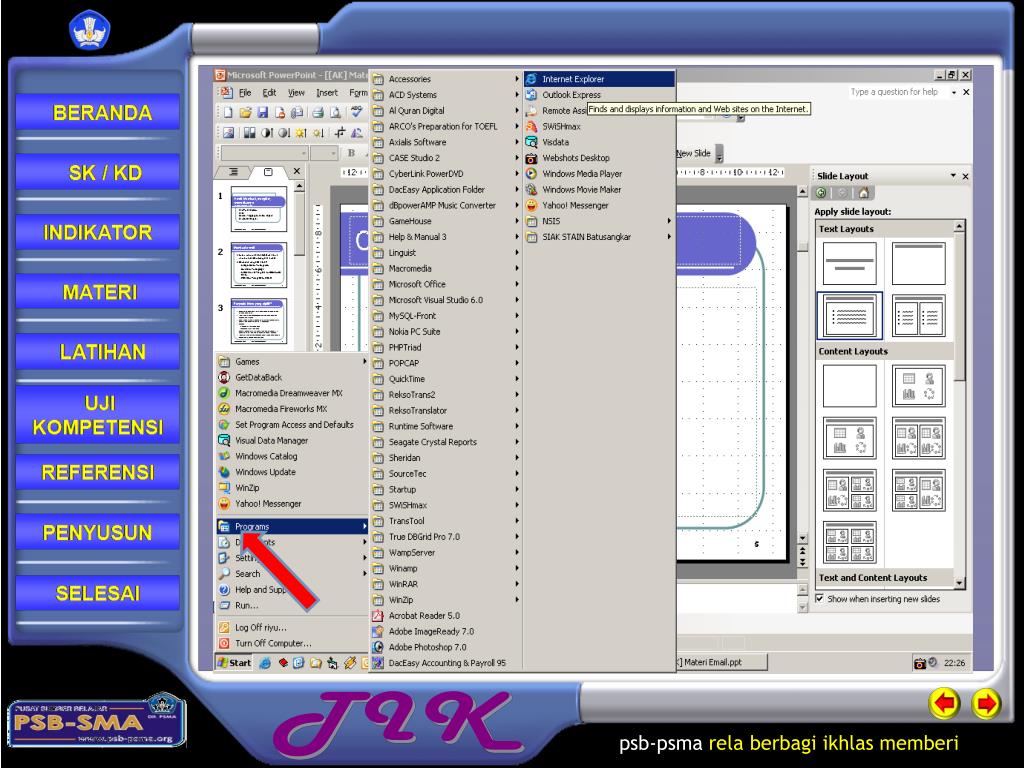
Task: Expand the Macromedia folder in Programs
Action: point(444,268)
